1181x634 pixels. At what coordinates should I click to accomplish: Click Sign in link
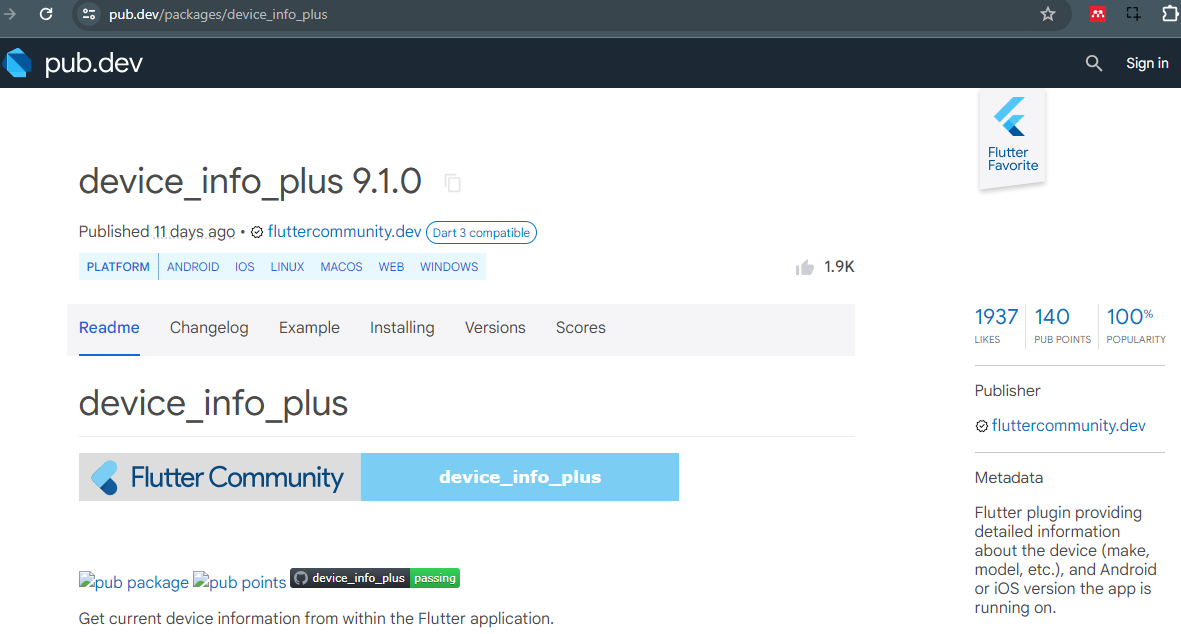point(1147,63)
